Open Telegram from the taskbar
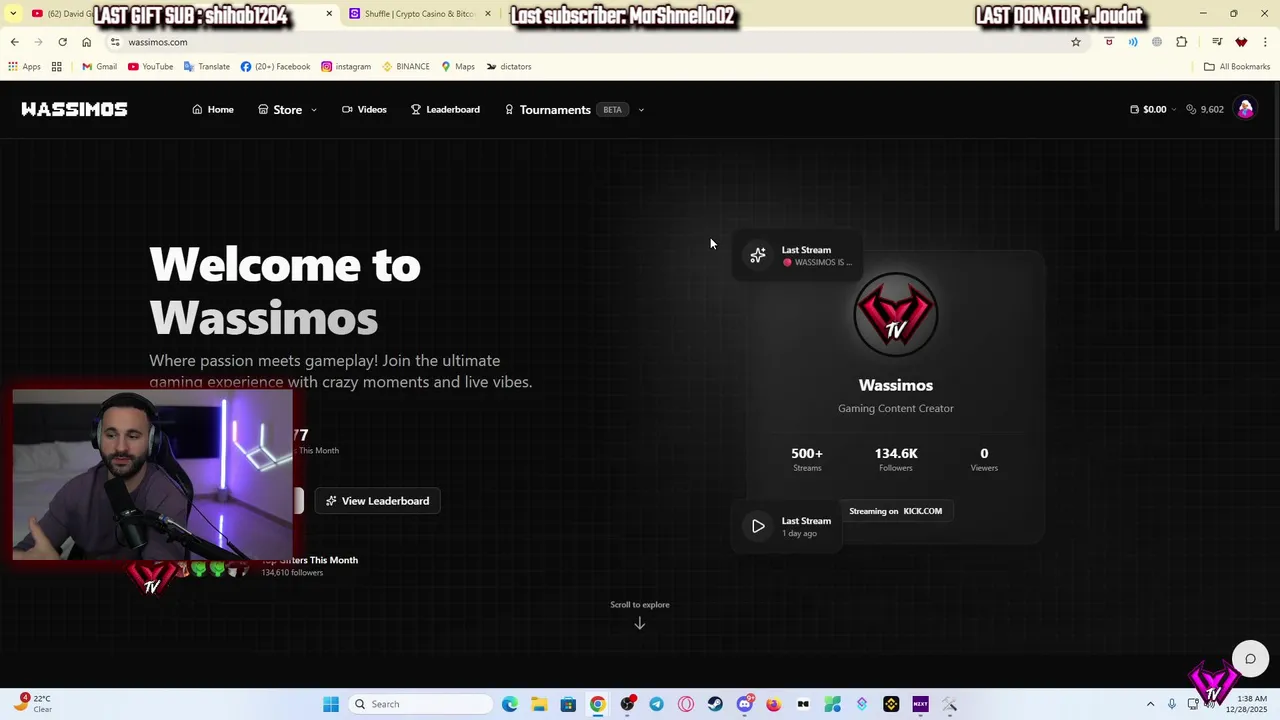The height and width of the screenshot is (720, 1280). (656, 704)
